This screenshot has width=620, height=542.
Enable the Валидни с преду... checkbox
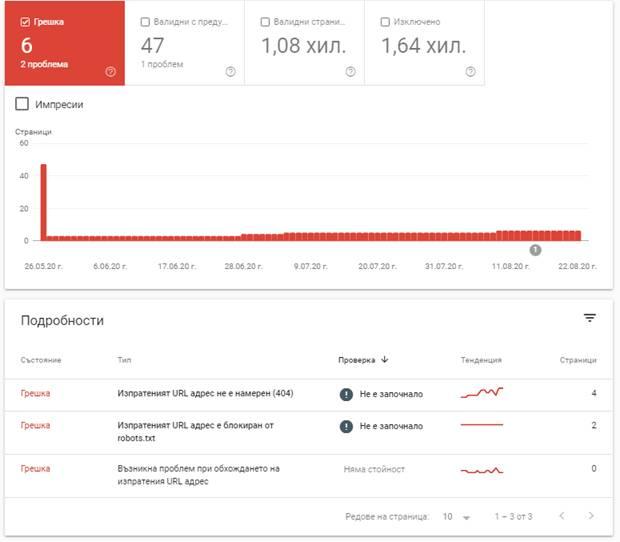coord(145,22)
